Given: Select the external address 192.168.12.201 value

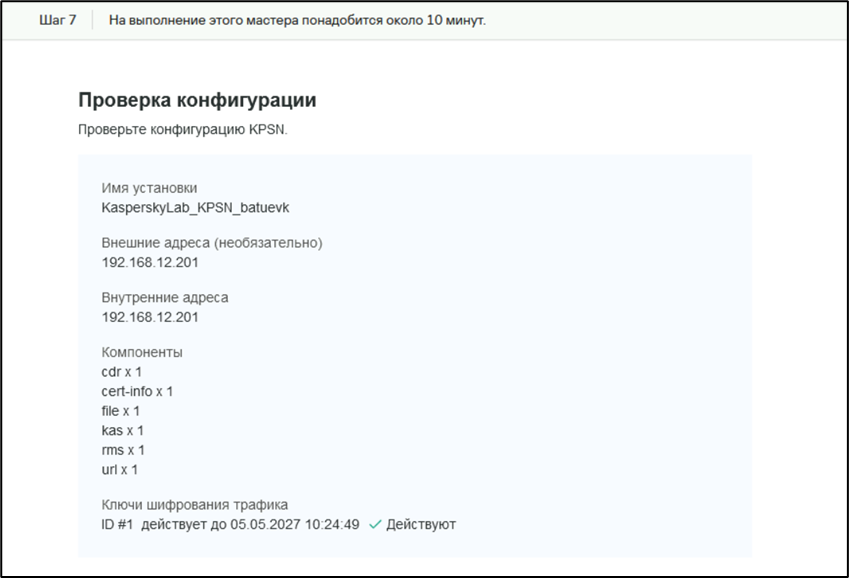Looking at the screenshot, I should pyautogui.click(x=150, y=262).
